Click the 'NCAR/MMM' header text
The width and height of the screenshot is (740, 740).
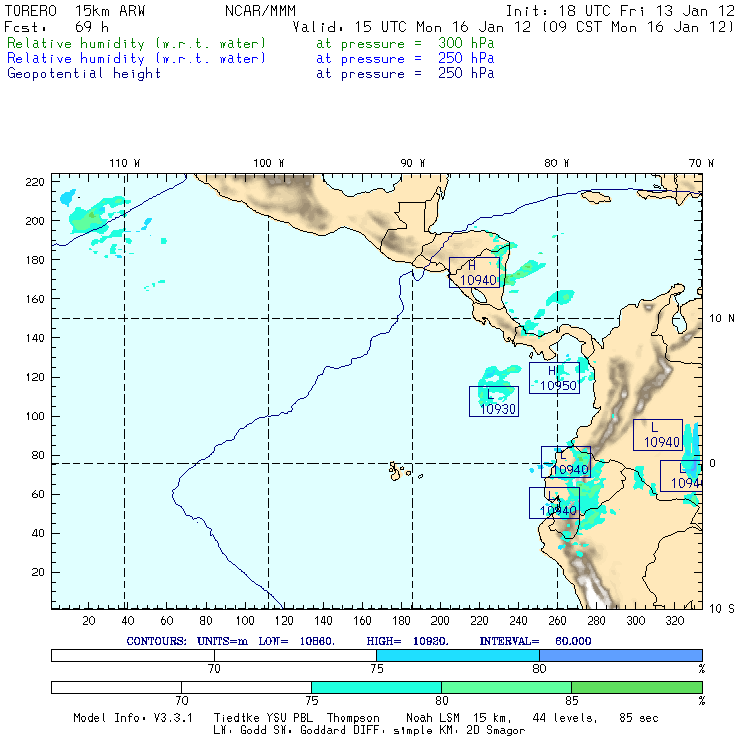[x=260, y=11]
